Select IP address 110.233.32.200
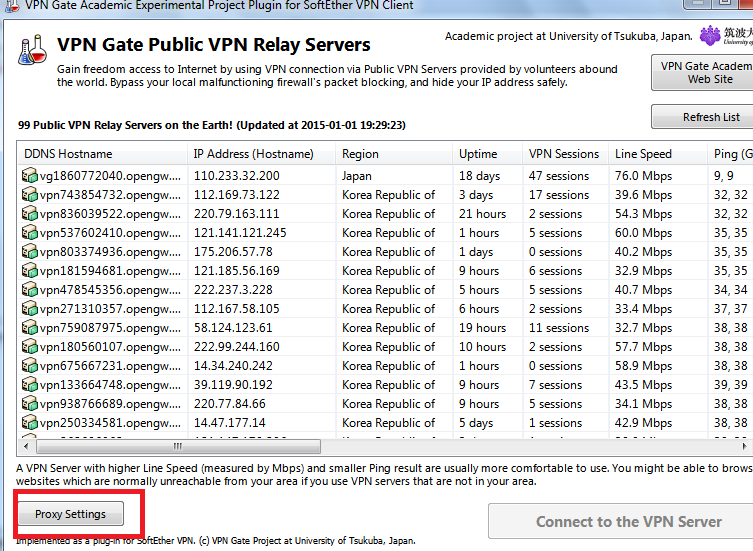Viewport: 753px width, 551px height. [237, 175]
